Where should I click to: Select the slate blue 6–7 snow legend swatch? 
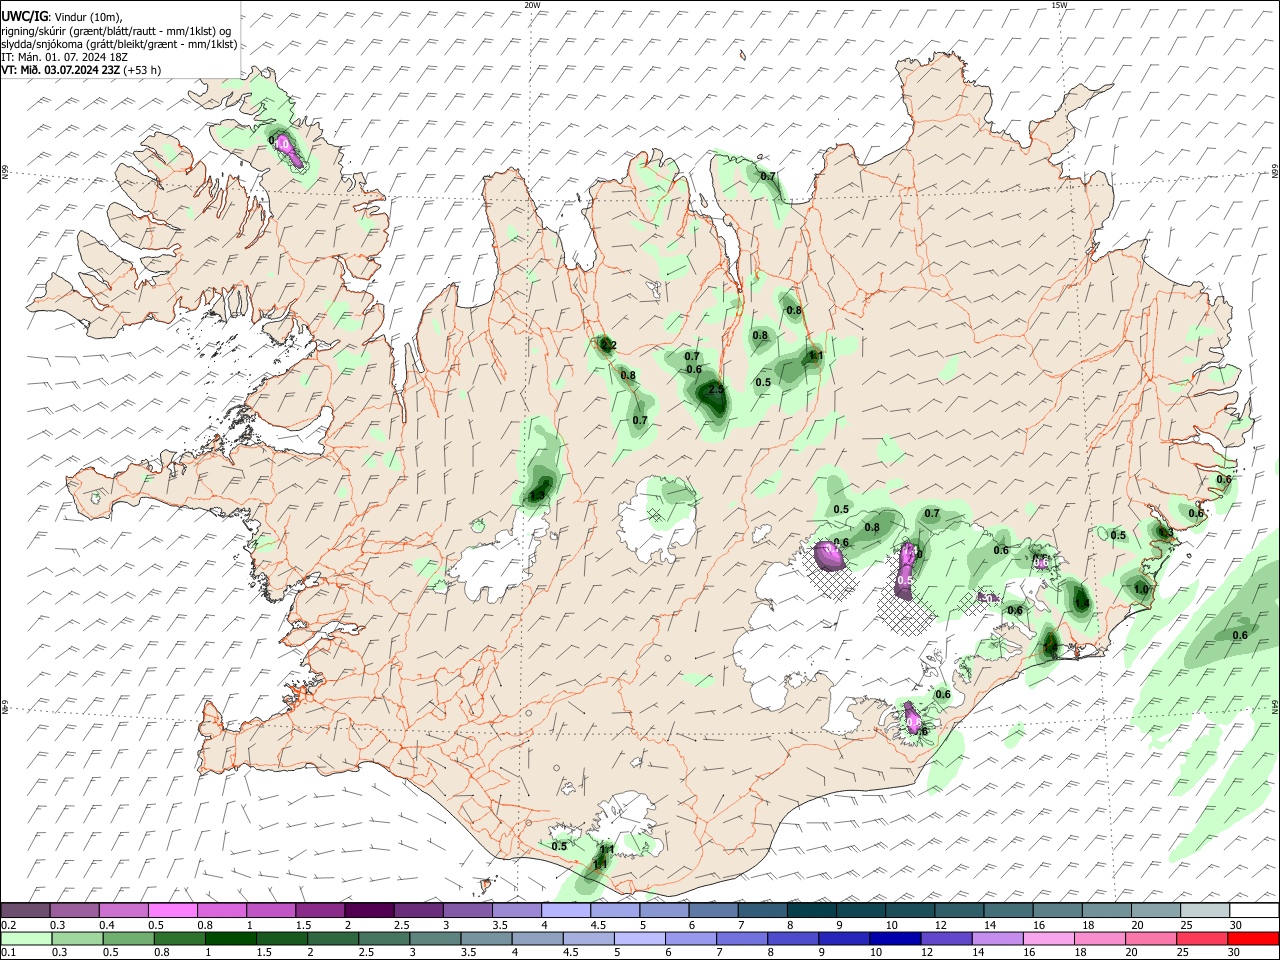click(x=713, y=911)
